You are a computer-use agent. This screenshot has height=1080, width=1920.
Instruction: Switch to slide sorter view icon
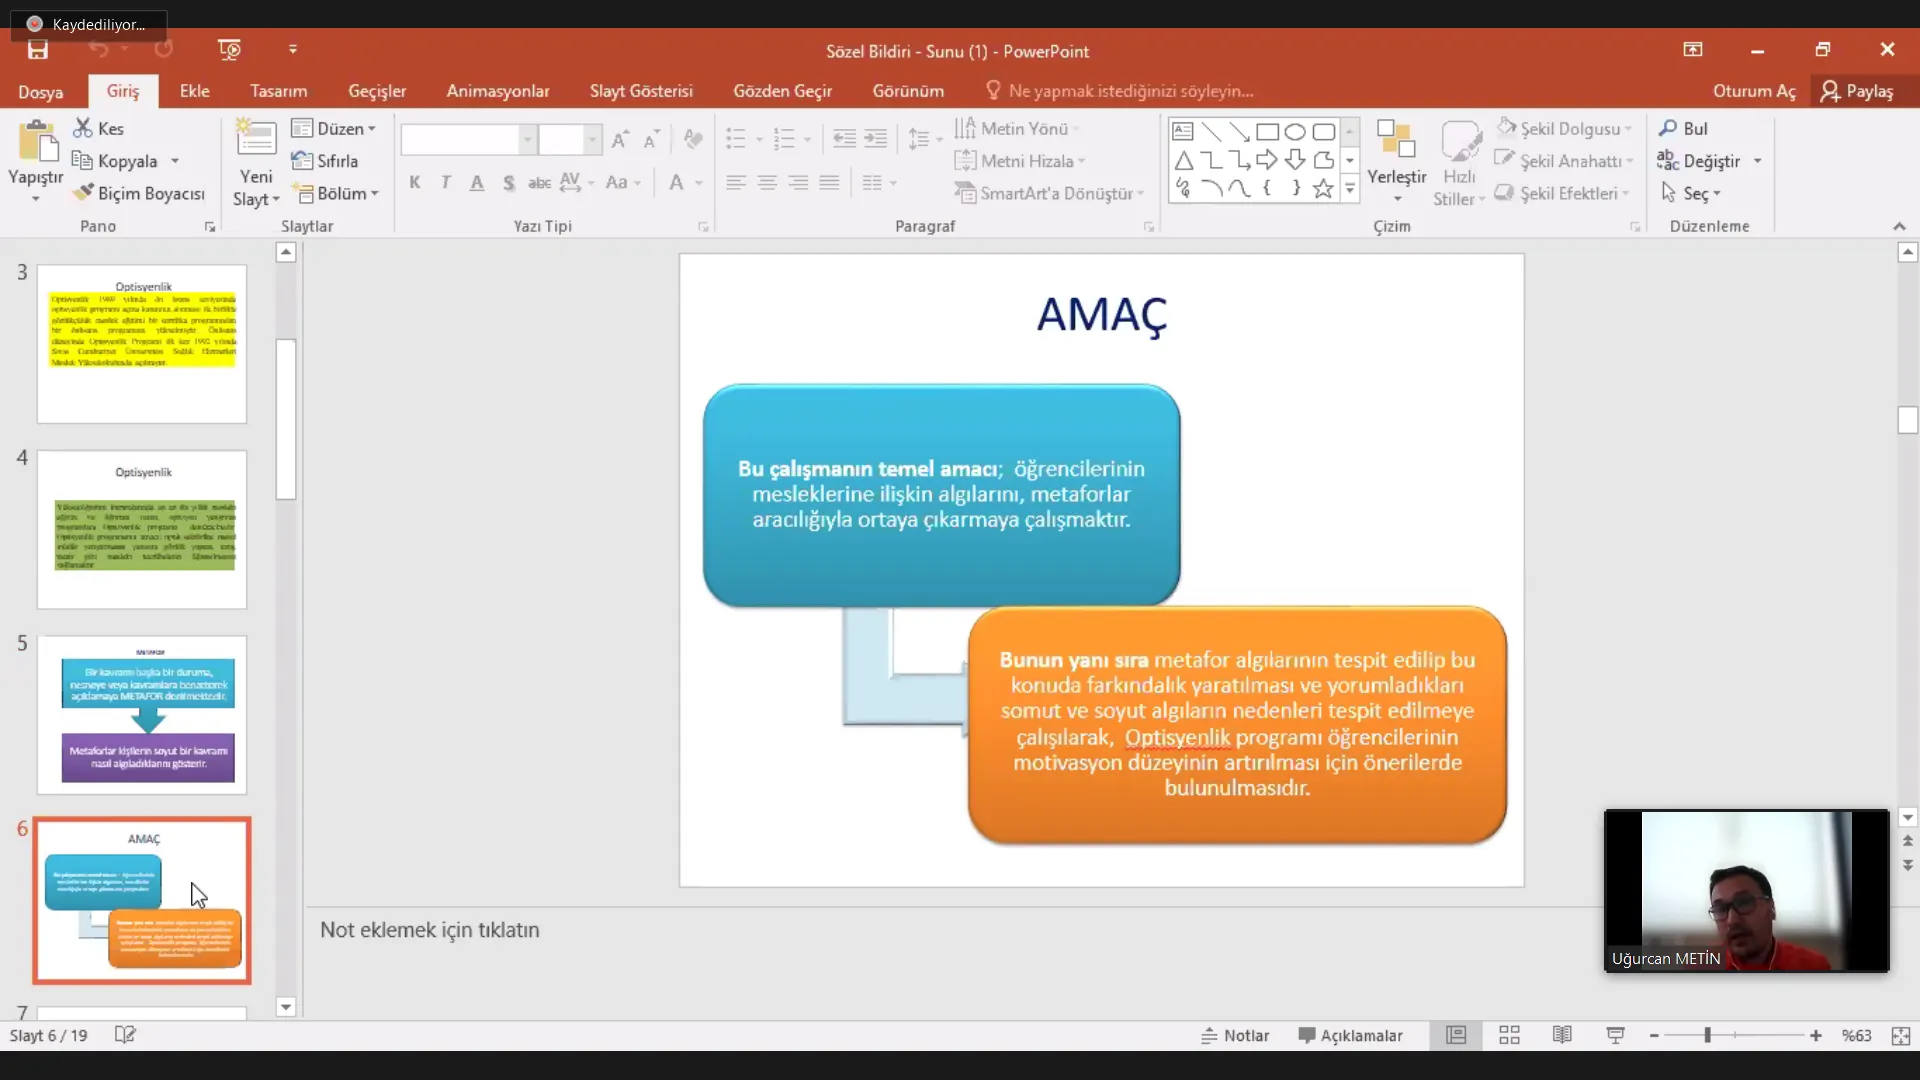(1509, 1035)
